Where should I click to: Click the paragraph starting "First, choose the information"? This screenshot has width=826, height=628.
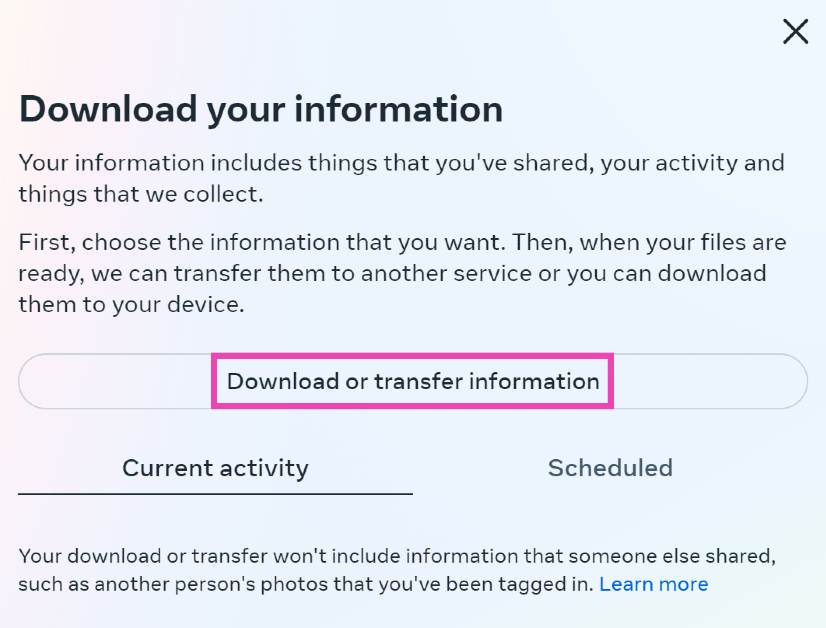coord(400,273)
